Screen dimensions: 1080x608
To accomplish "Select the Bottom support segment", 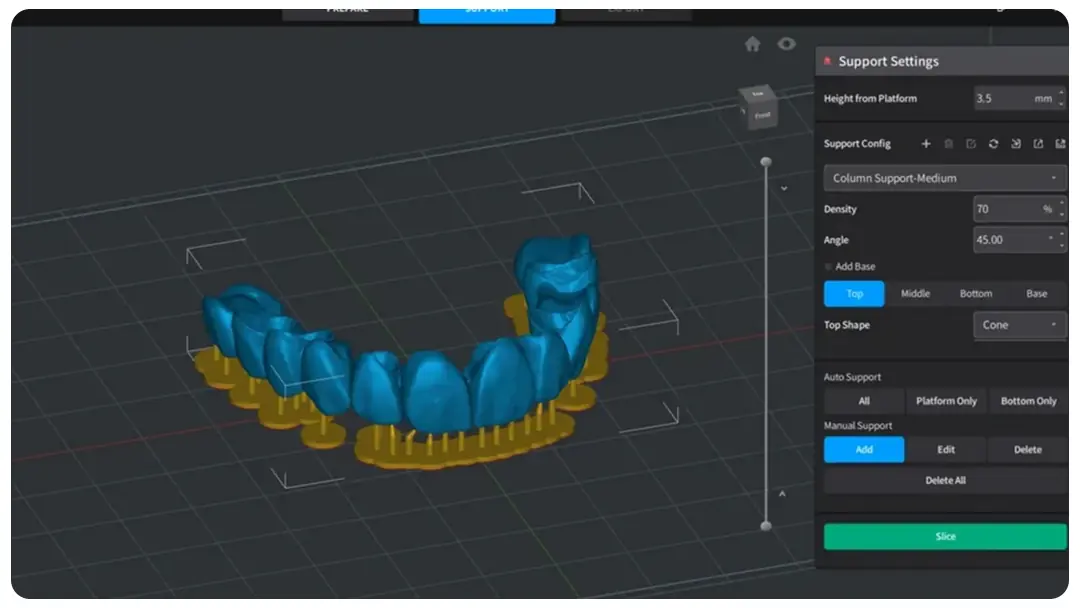I will coord(975,293).
